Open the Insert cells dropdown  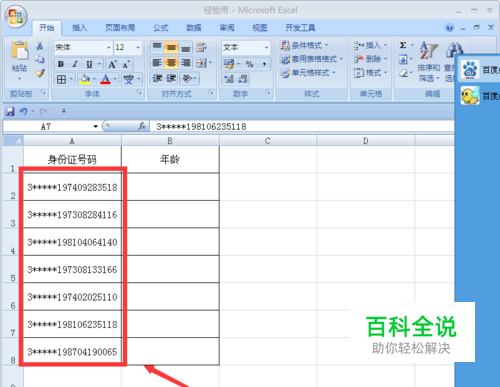click(370, 45)
